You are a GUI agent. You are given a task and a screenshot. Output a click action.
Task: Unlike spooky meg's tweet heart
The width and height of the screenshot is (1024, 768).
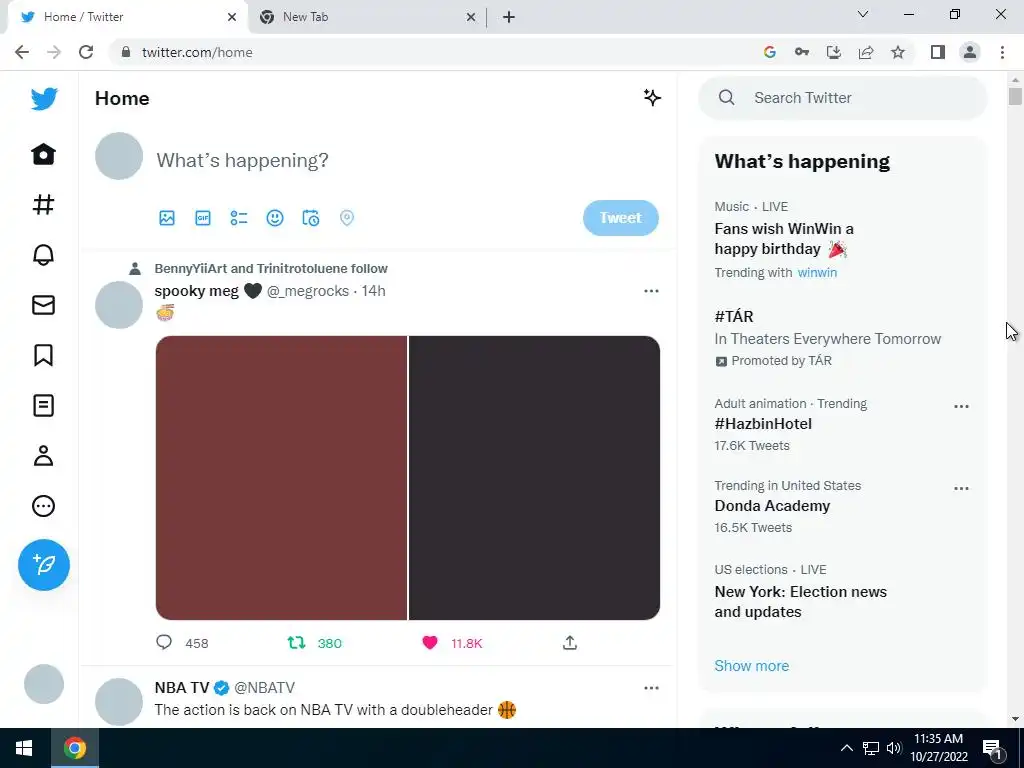(430, 643)
